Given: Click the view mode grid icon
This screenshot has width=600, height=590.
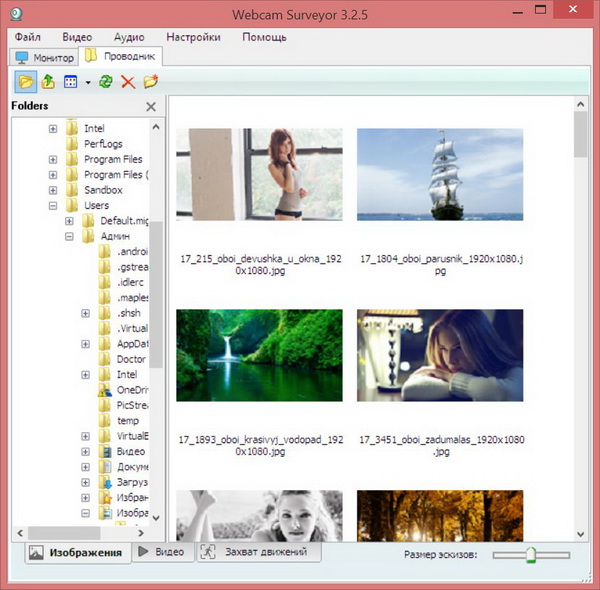Looking at the screenshot, I should [71, 81].
